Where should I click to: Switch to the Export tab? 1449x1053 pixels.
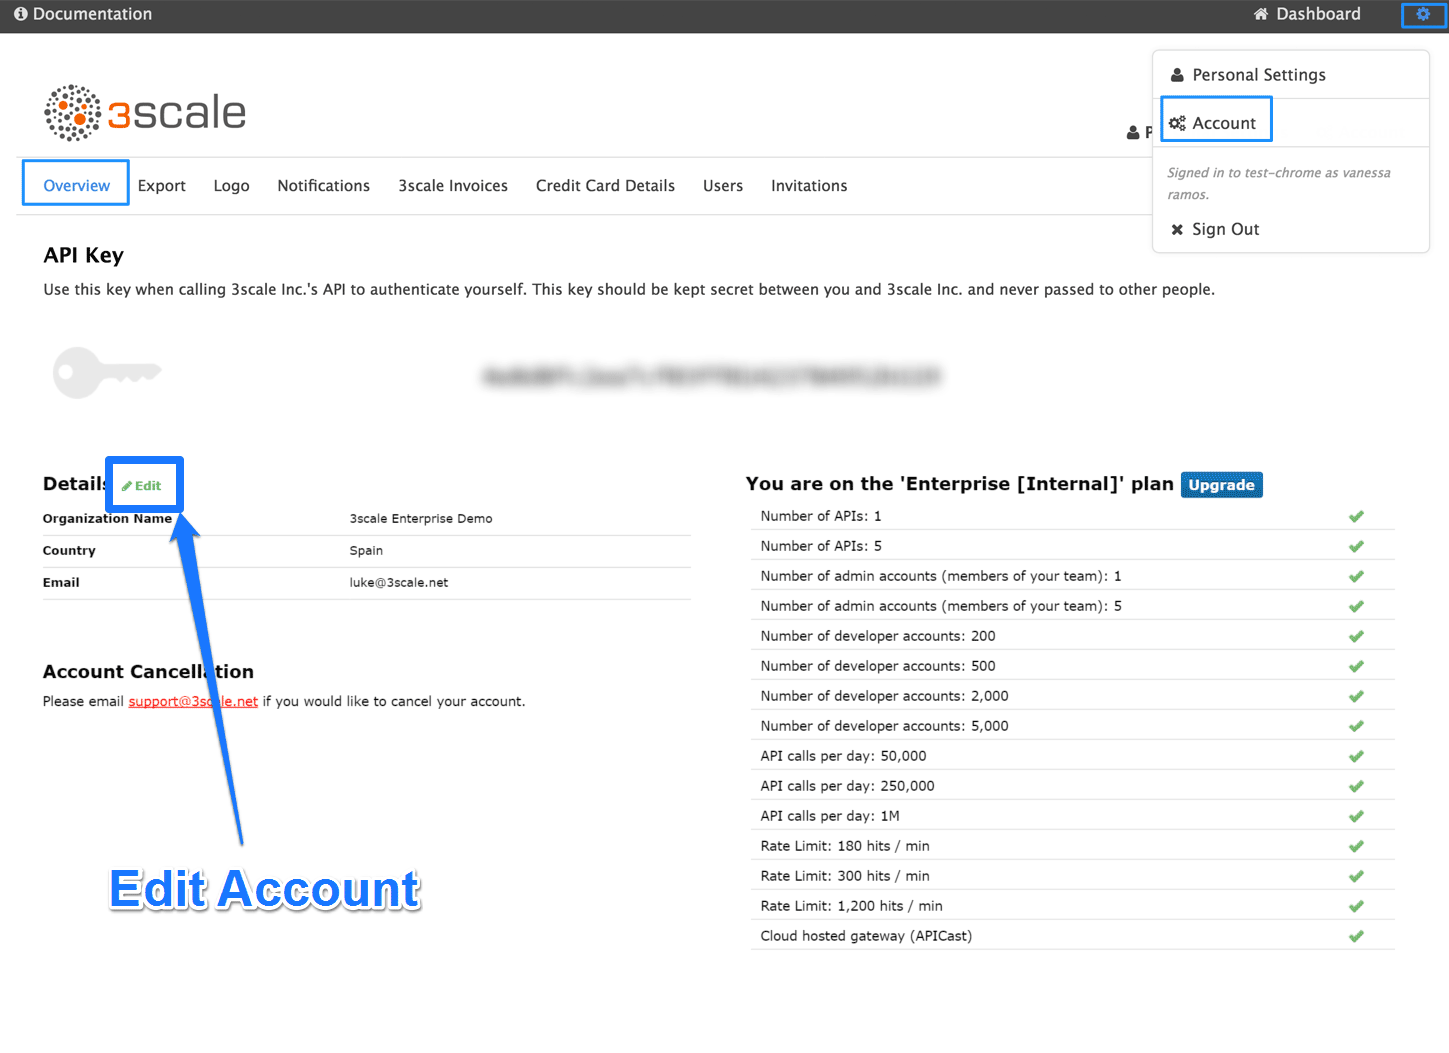(x=162, y=186)
